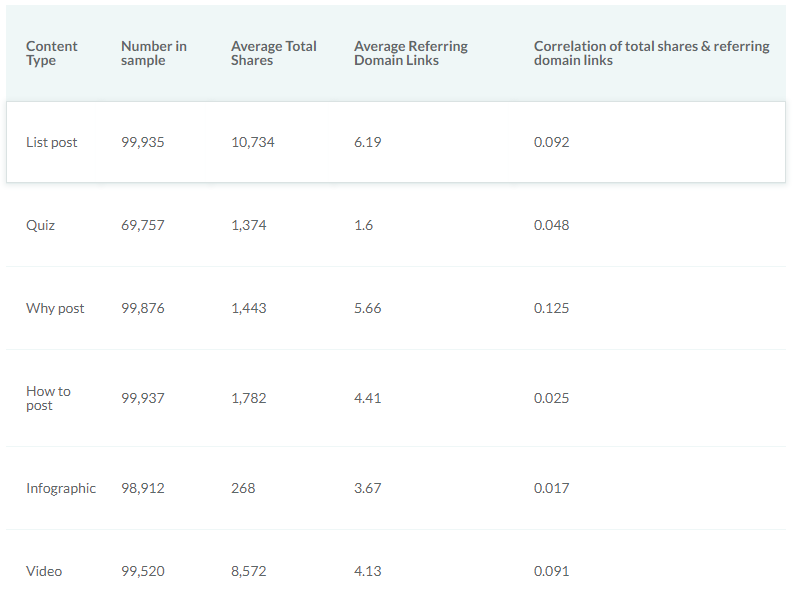Select the Average Total Shares header
This screenshot has width=793, height=601.
273,53
